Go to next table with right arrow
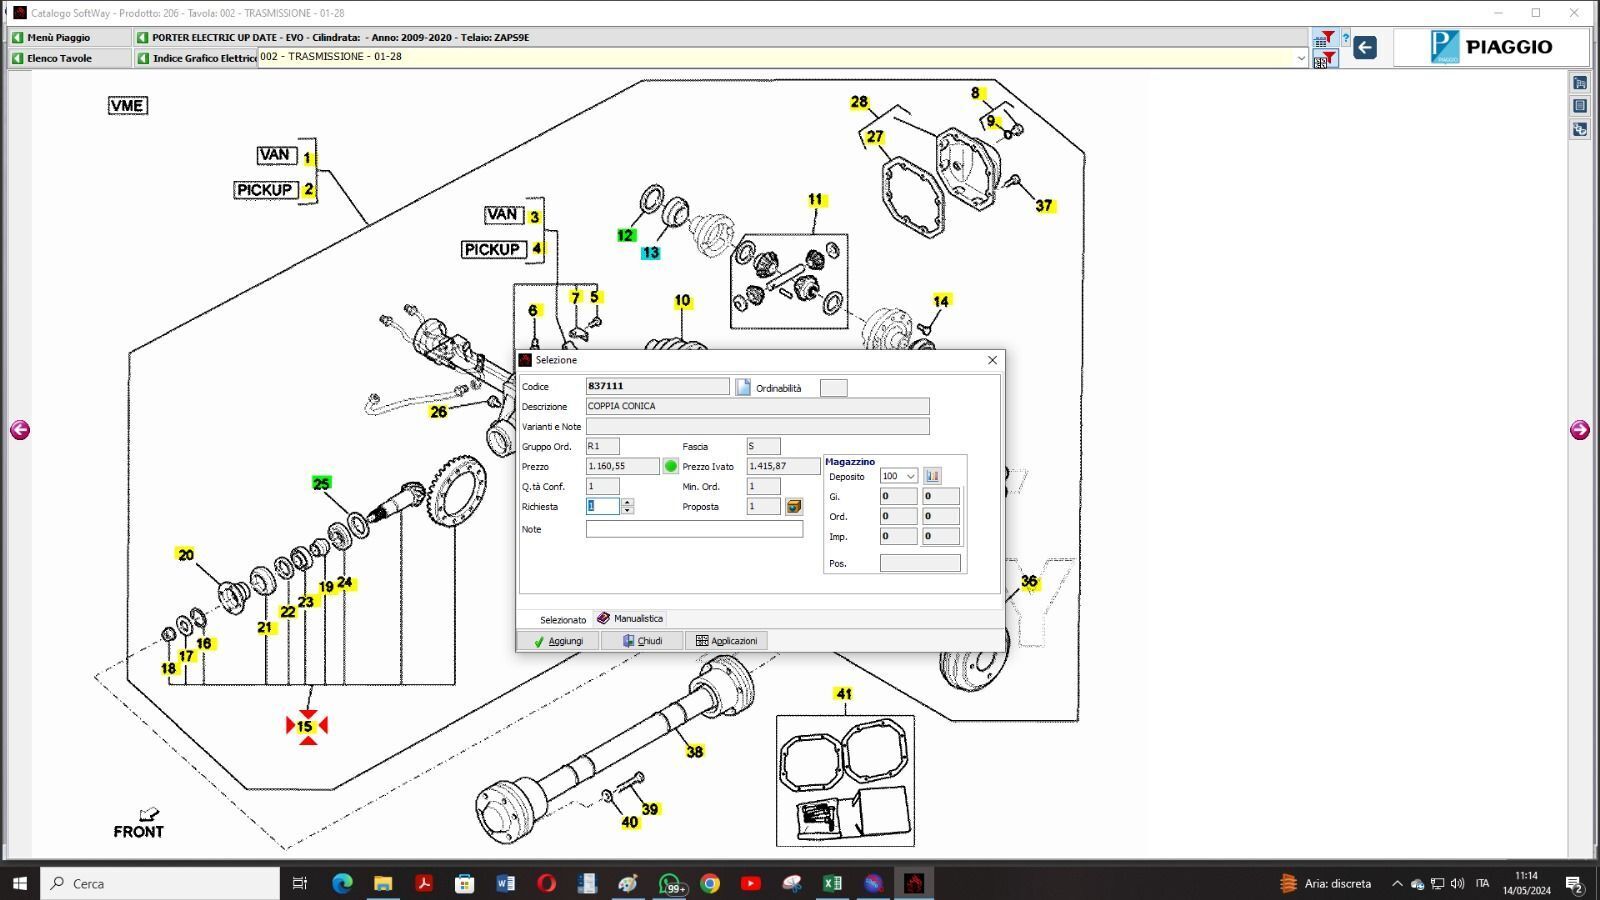 click(1579, 430)
